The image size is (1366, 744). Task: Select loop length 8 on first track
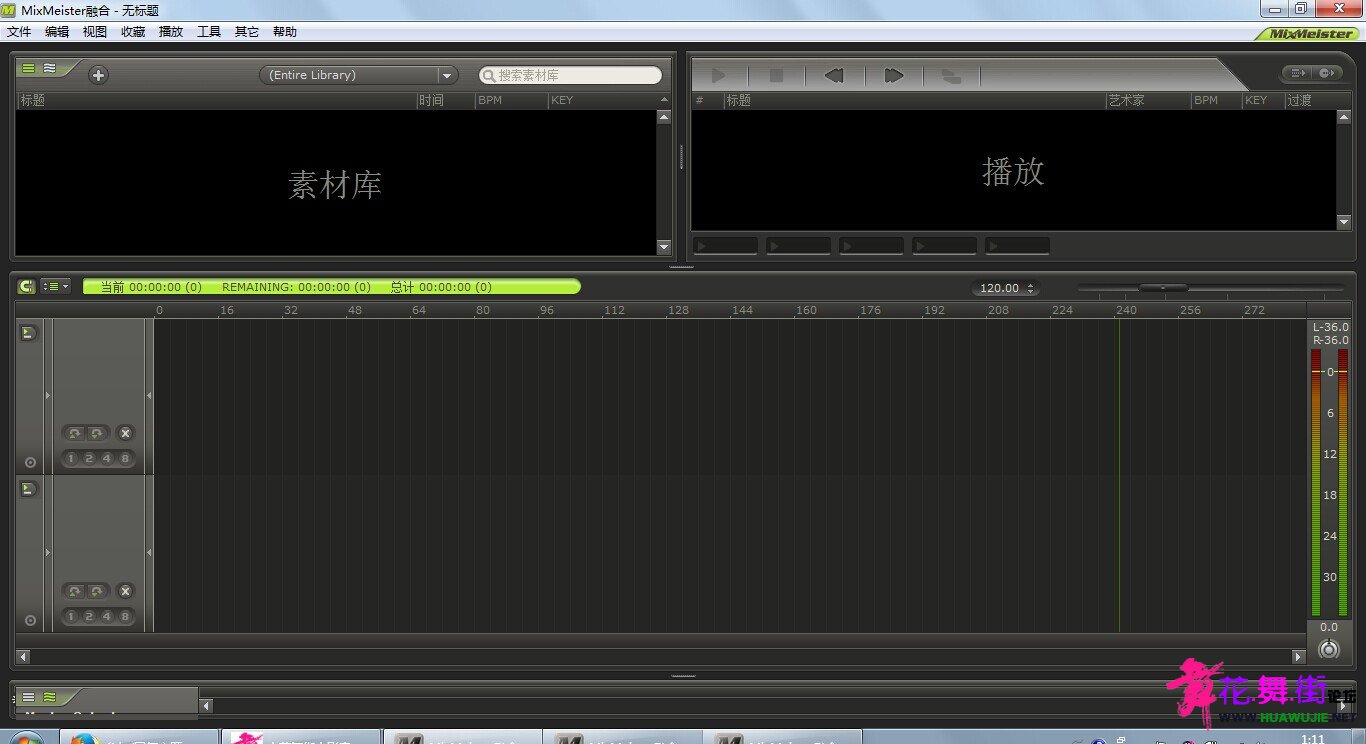pos(125,459)
